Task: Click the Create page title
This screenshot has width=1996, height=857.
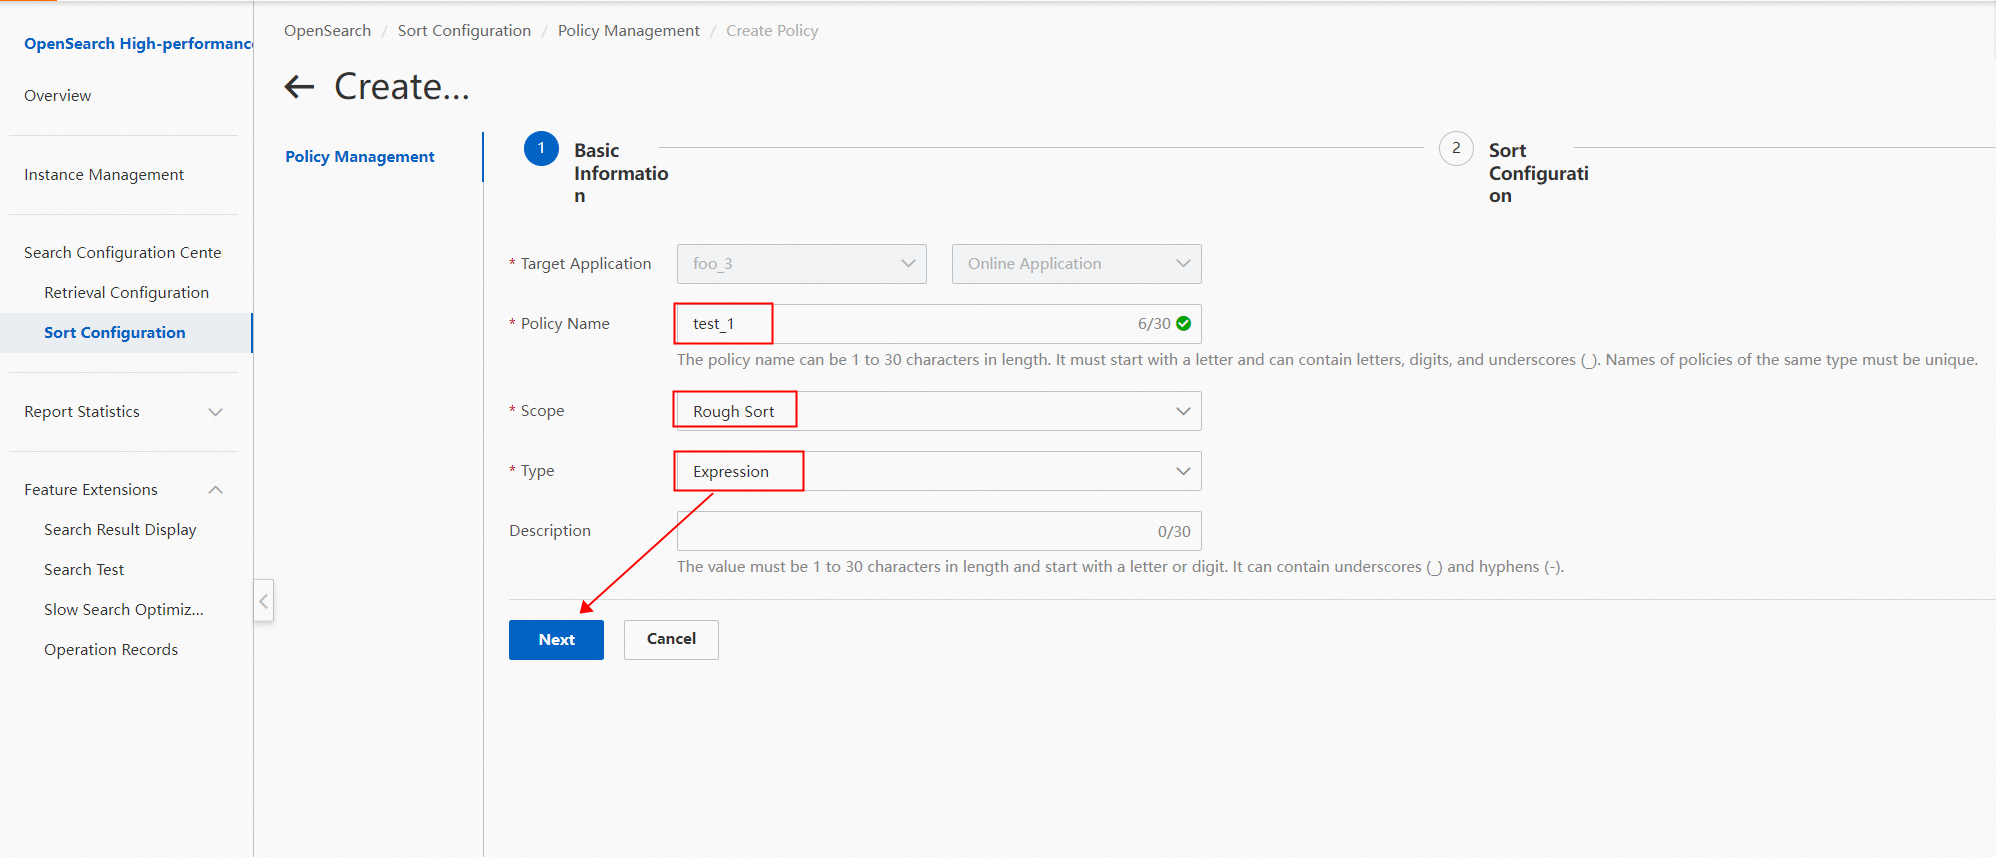Action: pyautogui.click(x=402, y=87)
